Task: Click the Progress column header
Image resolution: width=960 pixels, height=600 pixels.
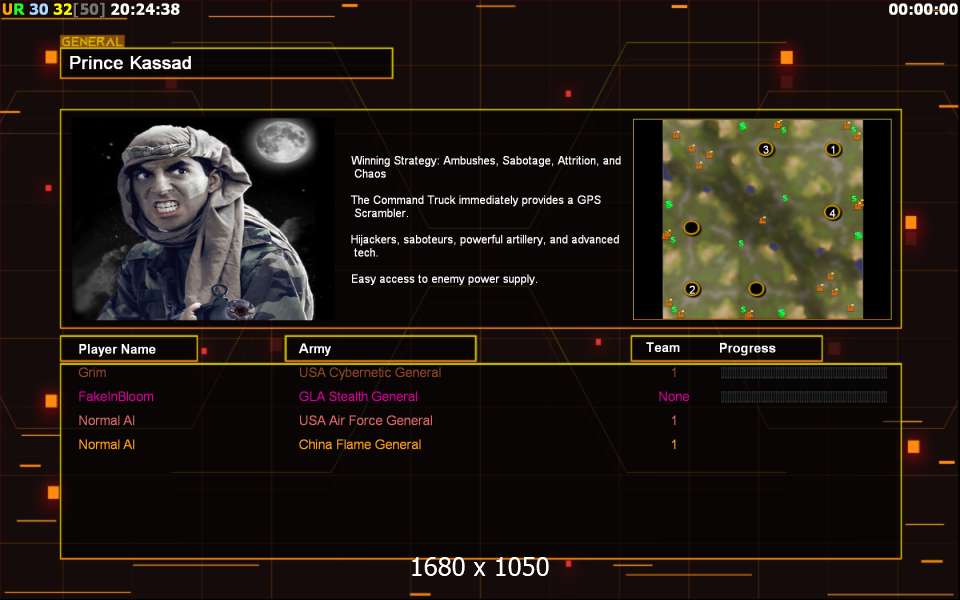Action: pyautogui.click(x=747, y=348)
